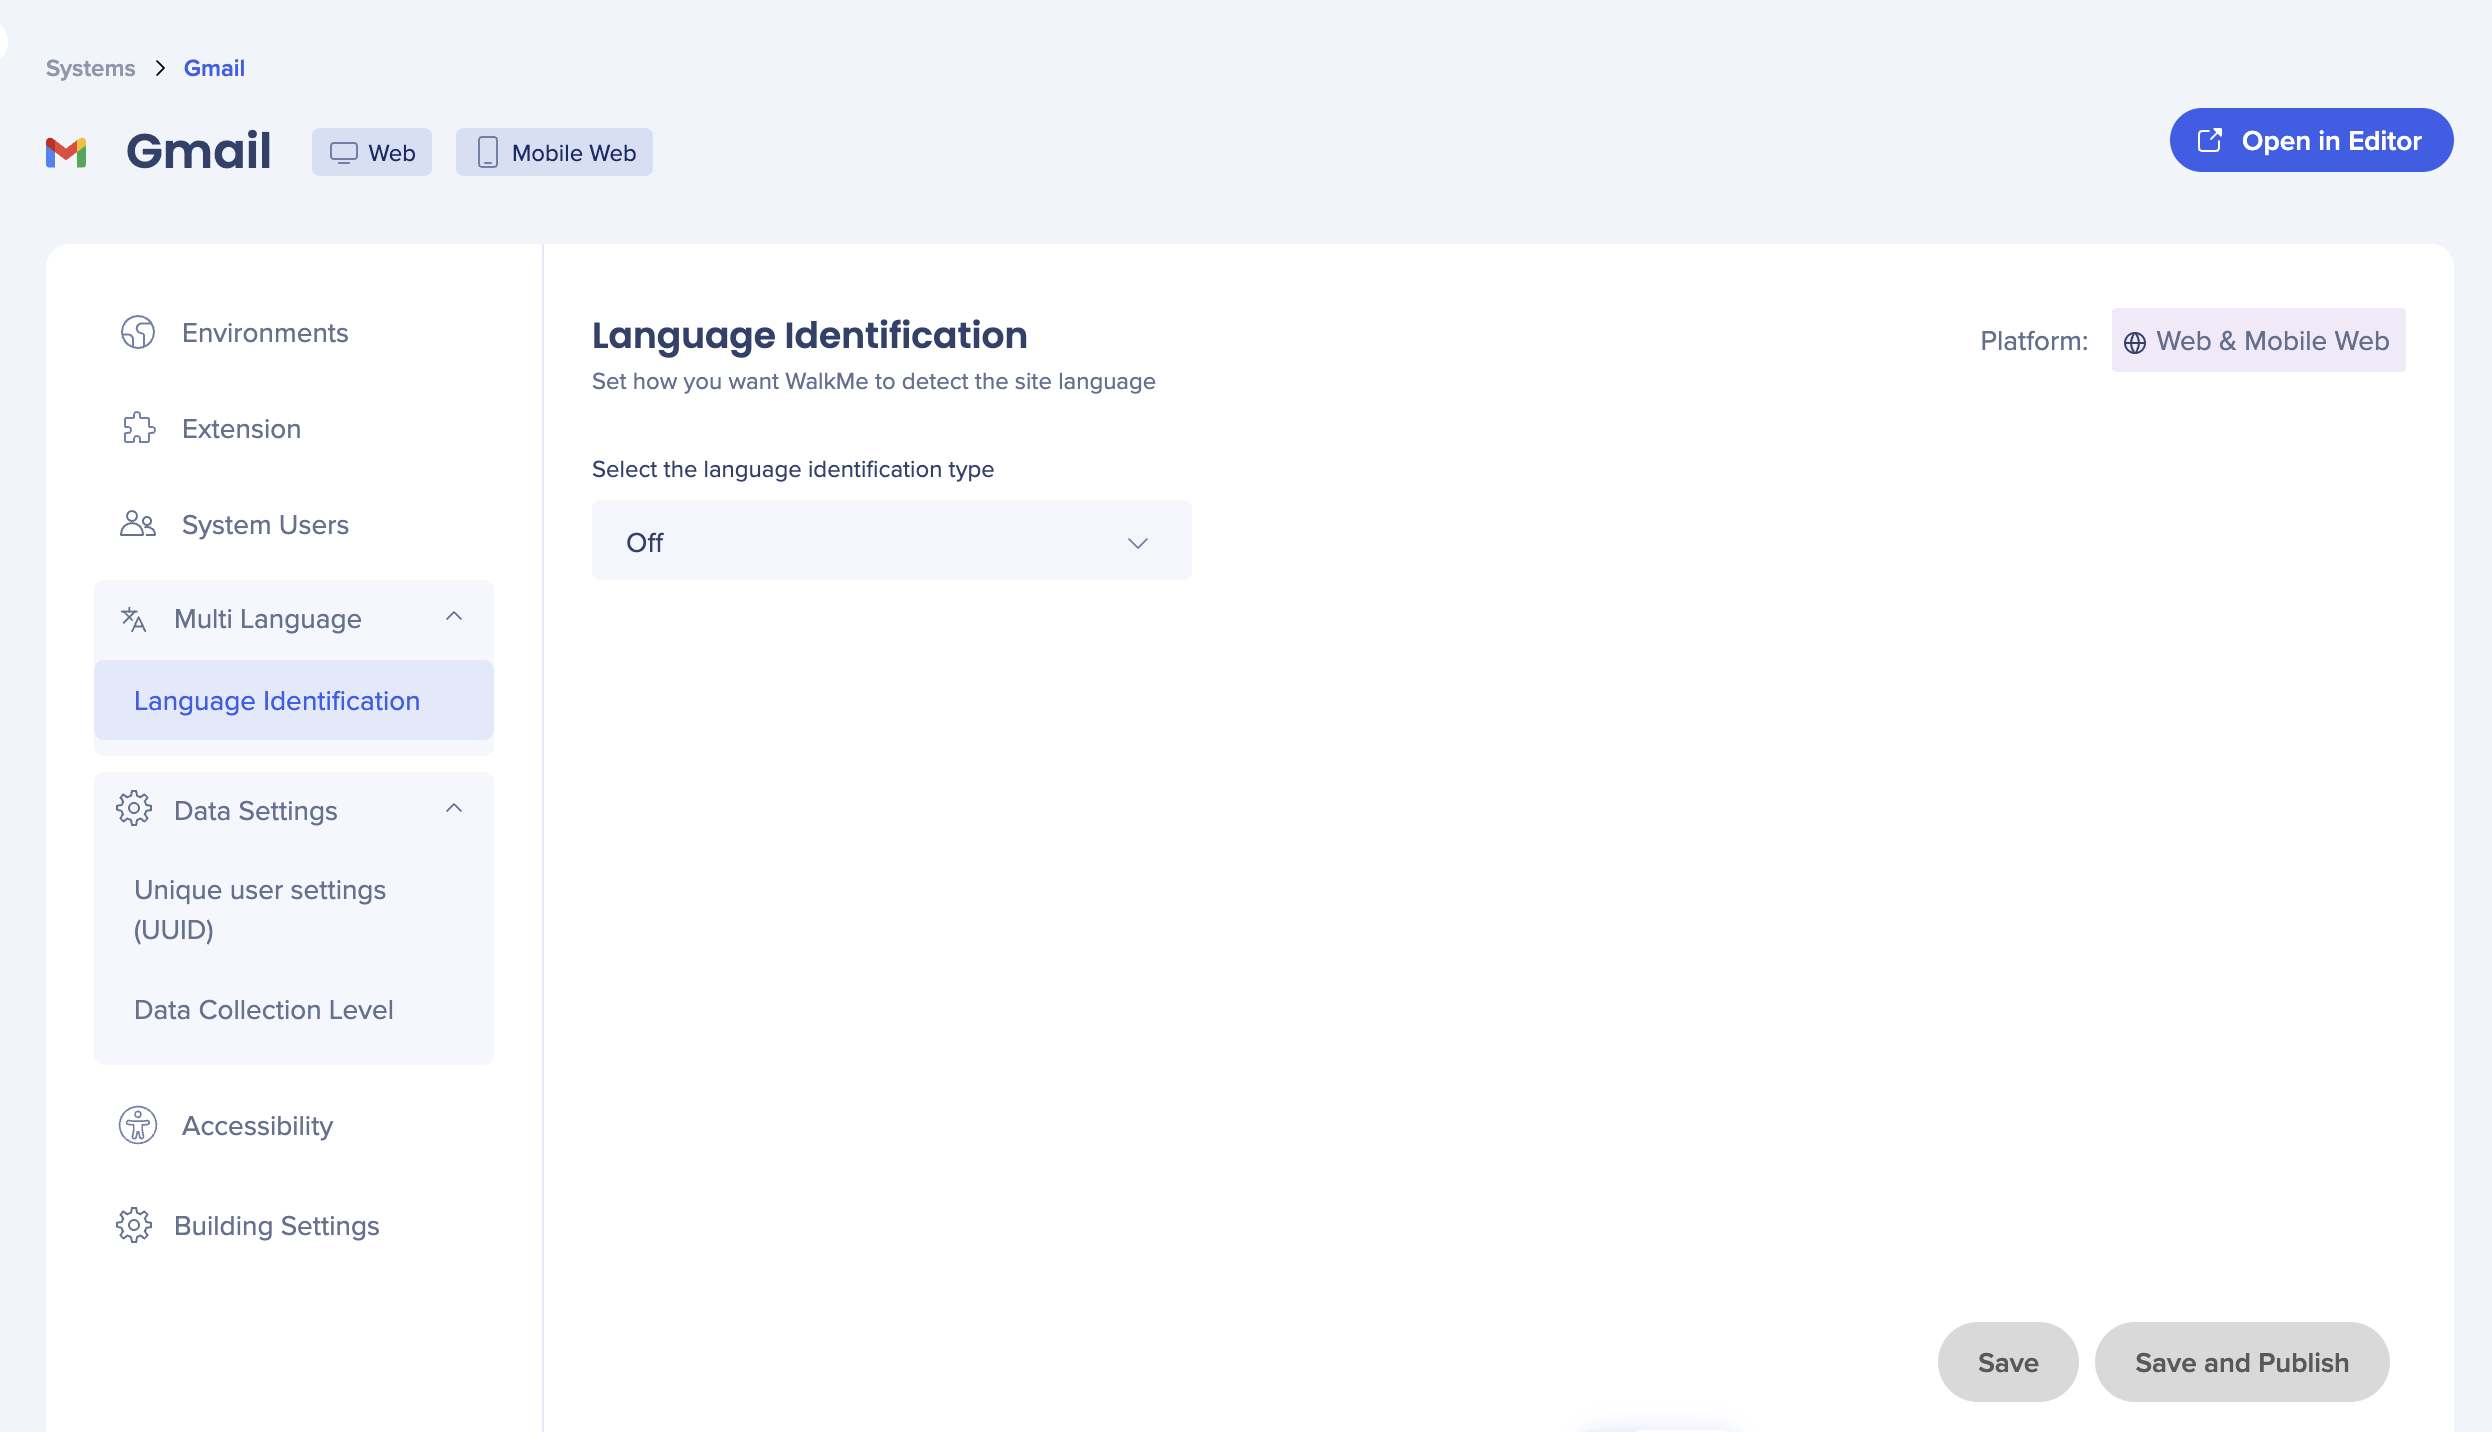Screen dimensions: 2492x1432
Task: Click the Extension puzzle piece icon
Action: (x=138, y=428)
